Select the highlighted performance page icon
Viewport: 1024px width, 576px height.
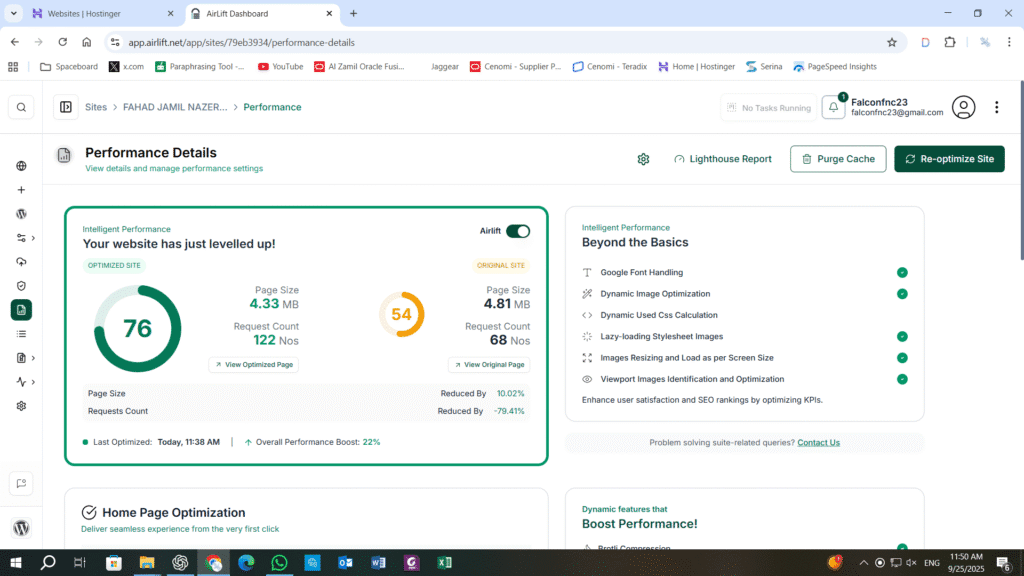pos(21,310)
